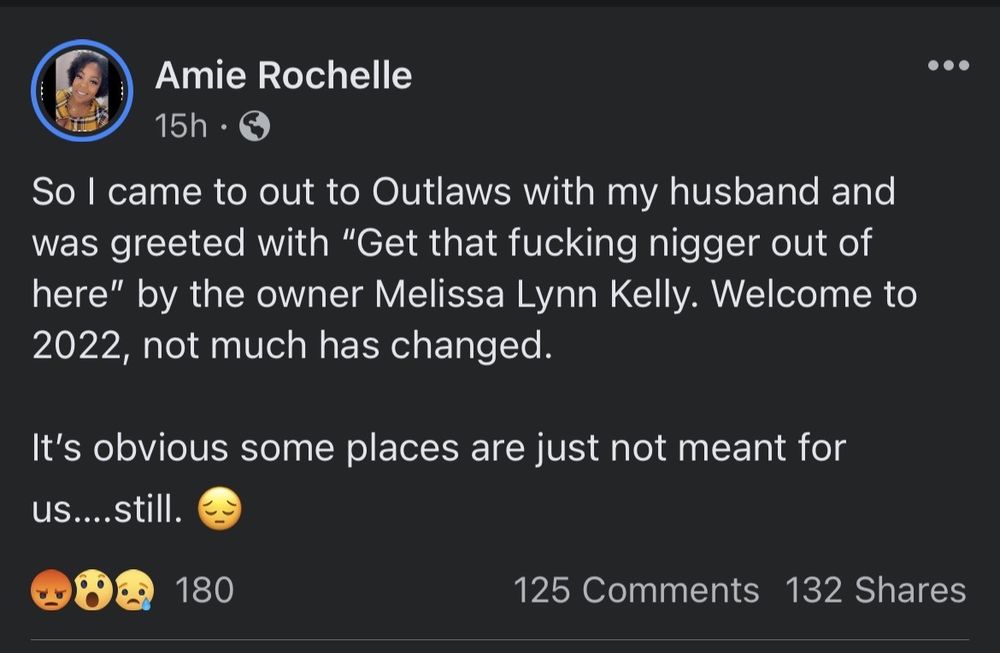Viewport: 1000px width, 653px height.
Task: Open Amie Rochelle's profile picture
Action: click(81, 91)
